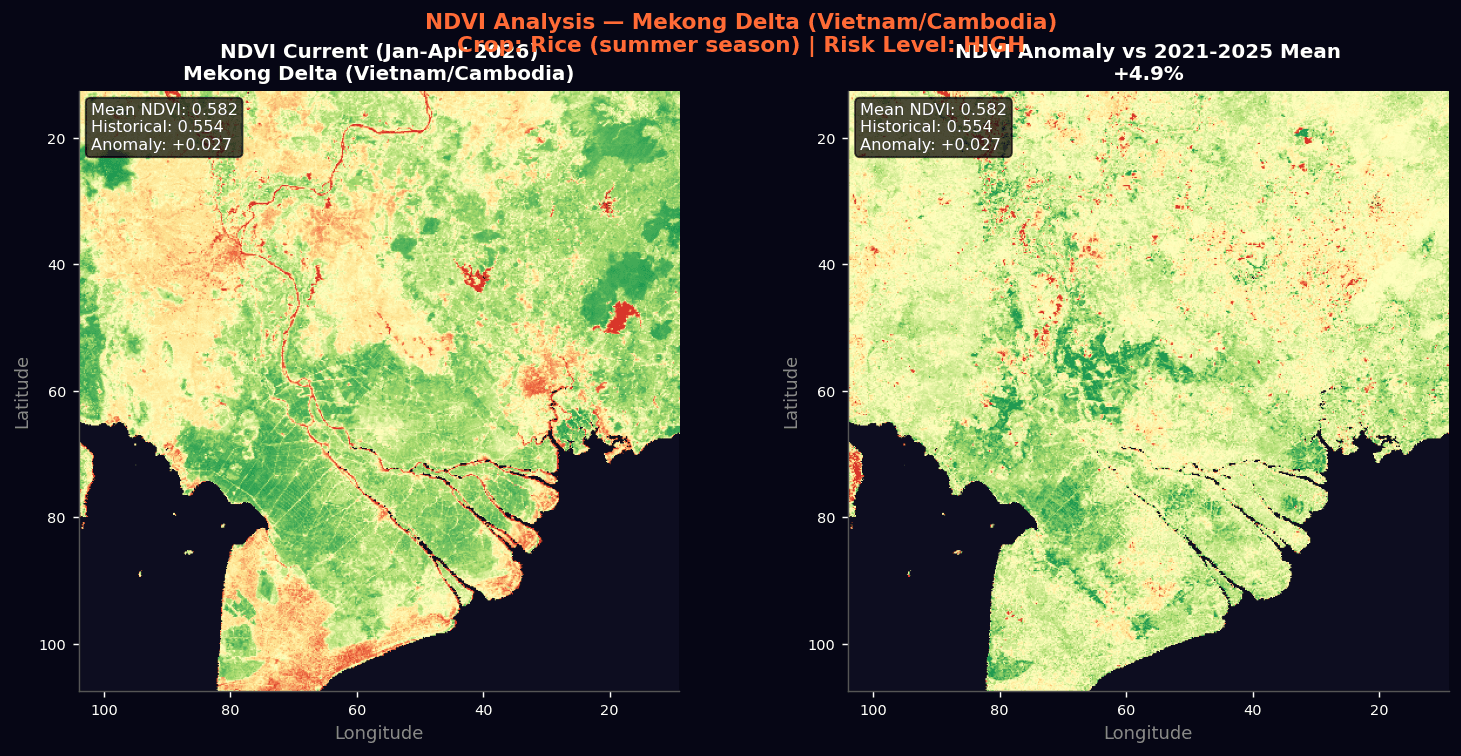Viewport: 1461px width, 756px height.
Task: Click longitude tick '100' on left plot
Action: [x=105, y=710]
